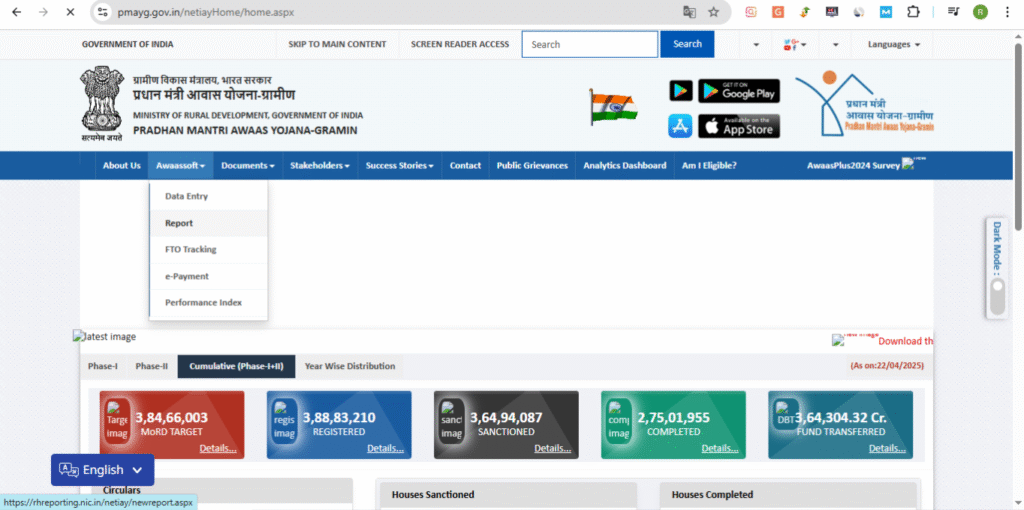The width and height of the screenshot is (1024, 510).
Task: Switch to Year Wise Distribution tab
Action: pyautogui.click(x=350, y=366)
